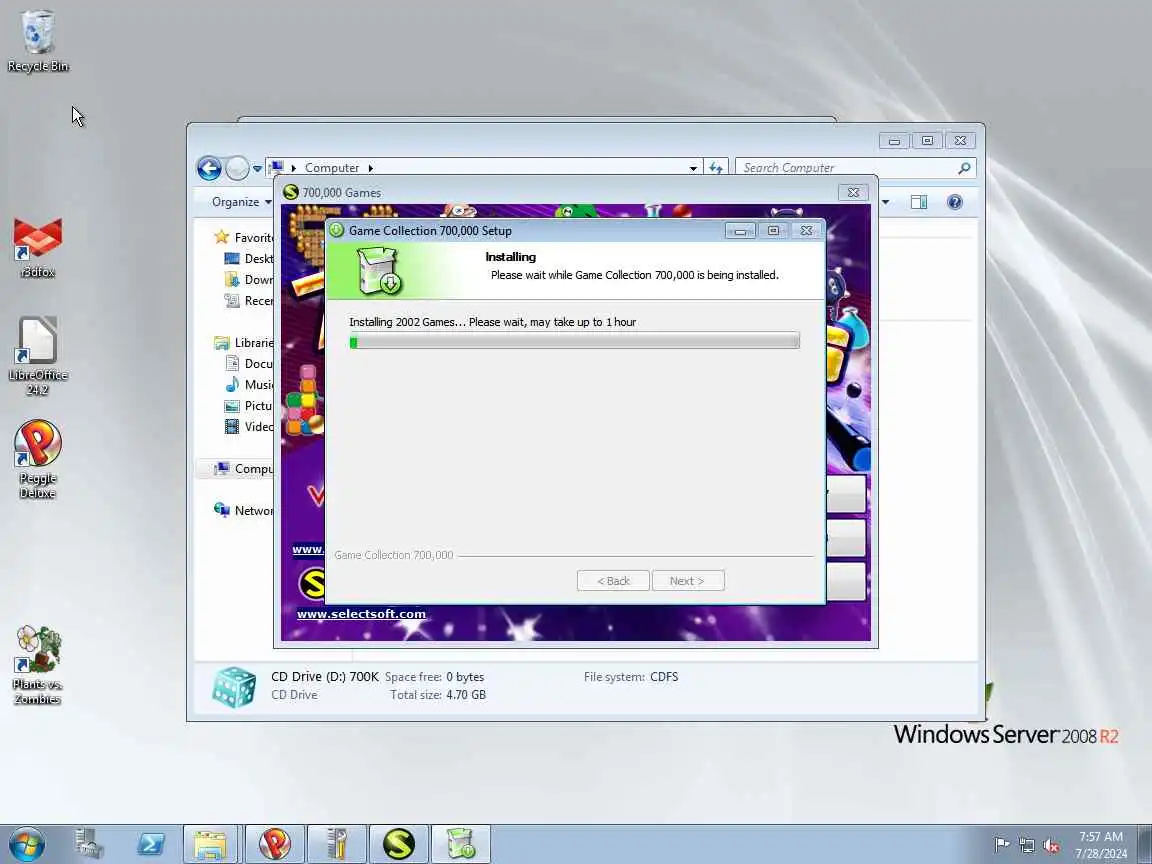The image size is (1152, 864).
Task: Select Downloads in the navigation pane
Action: pyautogui.click(x=249, y=279)
